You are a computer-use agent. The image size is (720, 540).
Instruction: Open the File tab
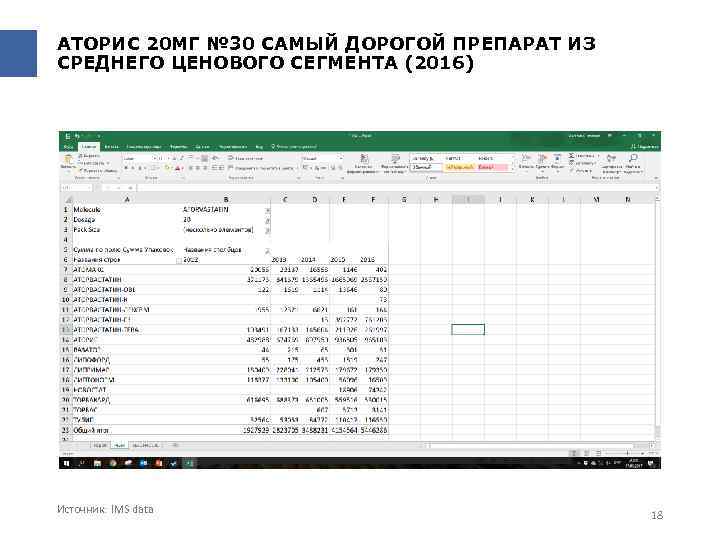(x=68, y=147)
